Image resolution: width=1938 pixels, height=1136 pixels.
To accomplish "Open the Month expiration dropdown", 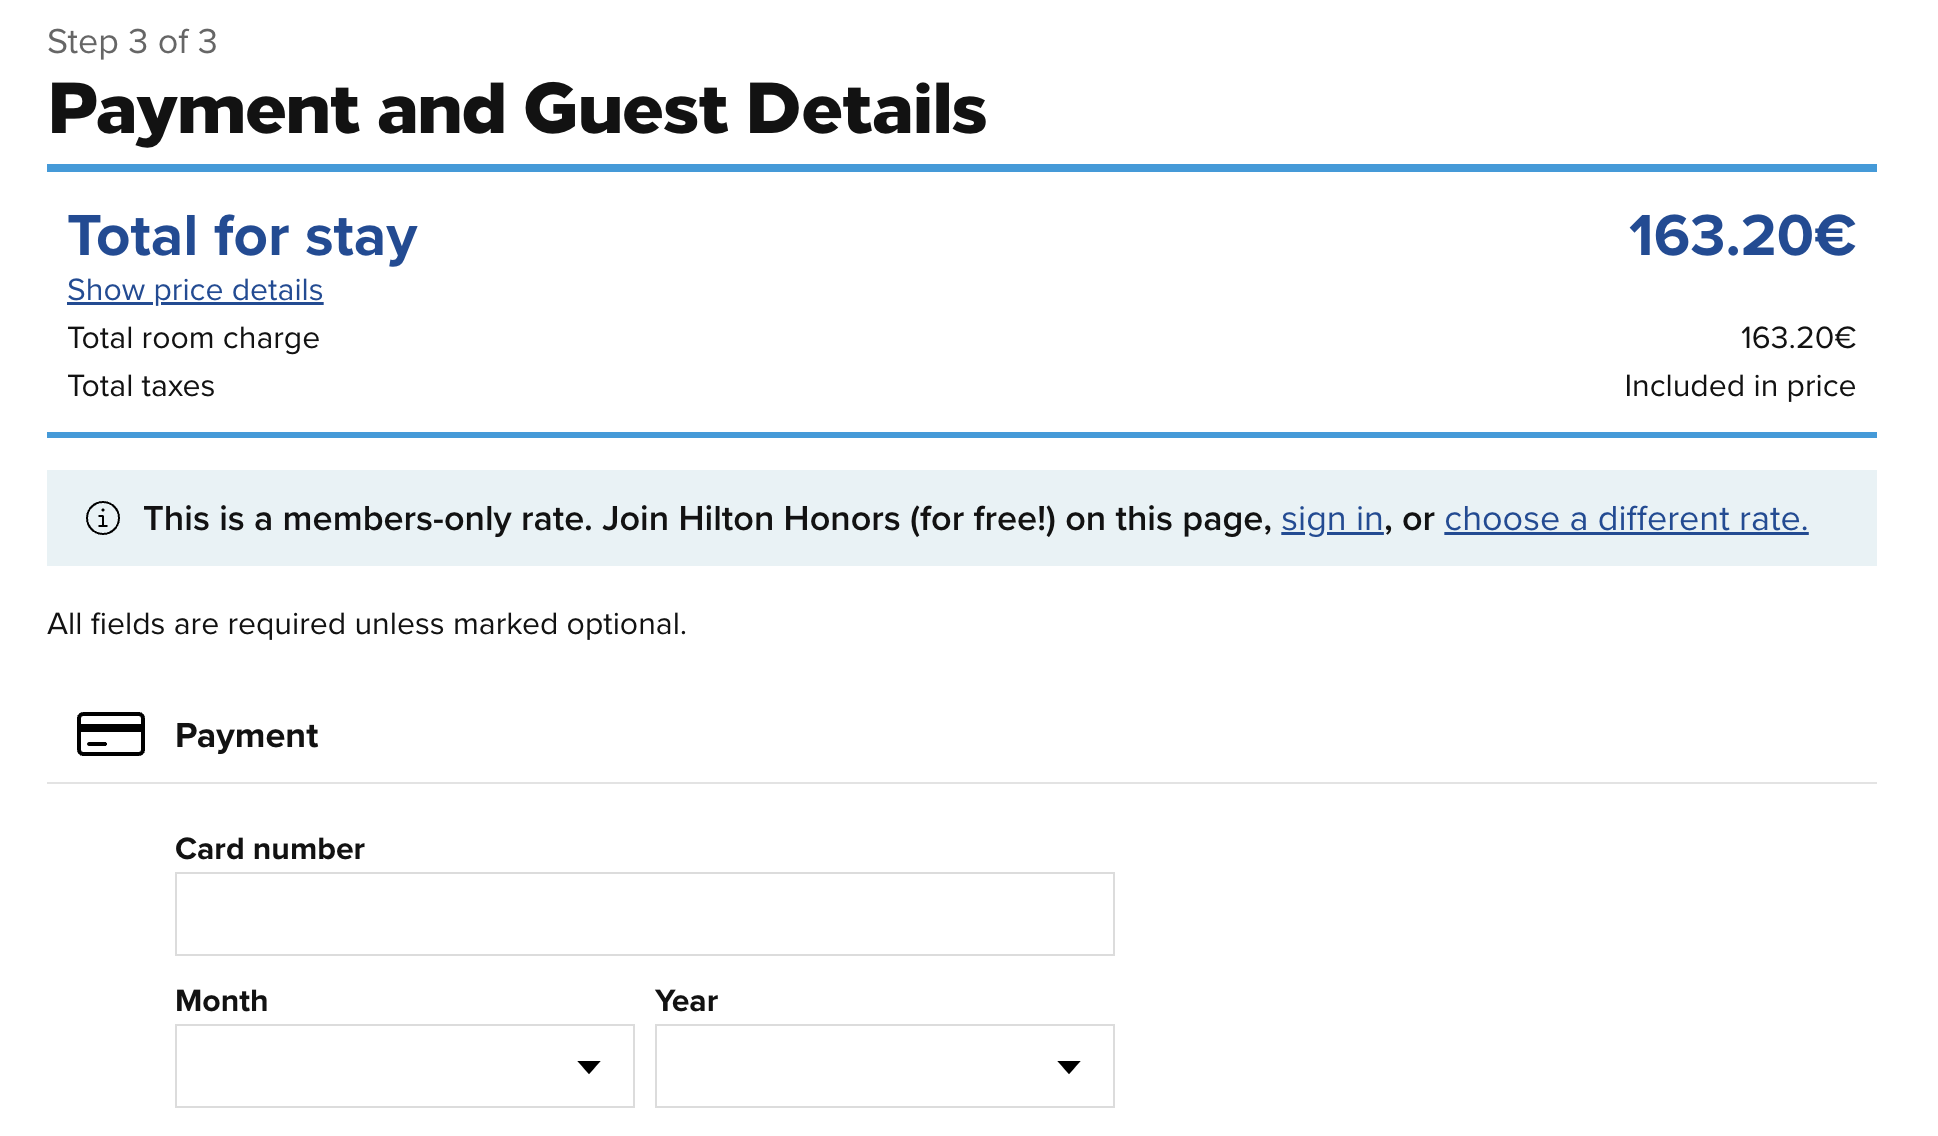I will (x=404, y=1067).
